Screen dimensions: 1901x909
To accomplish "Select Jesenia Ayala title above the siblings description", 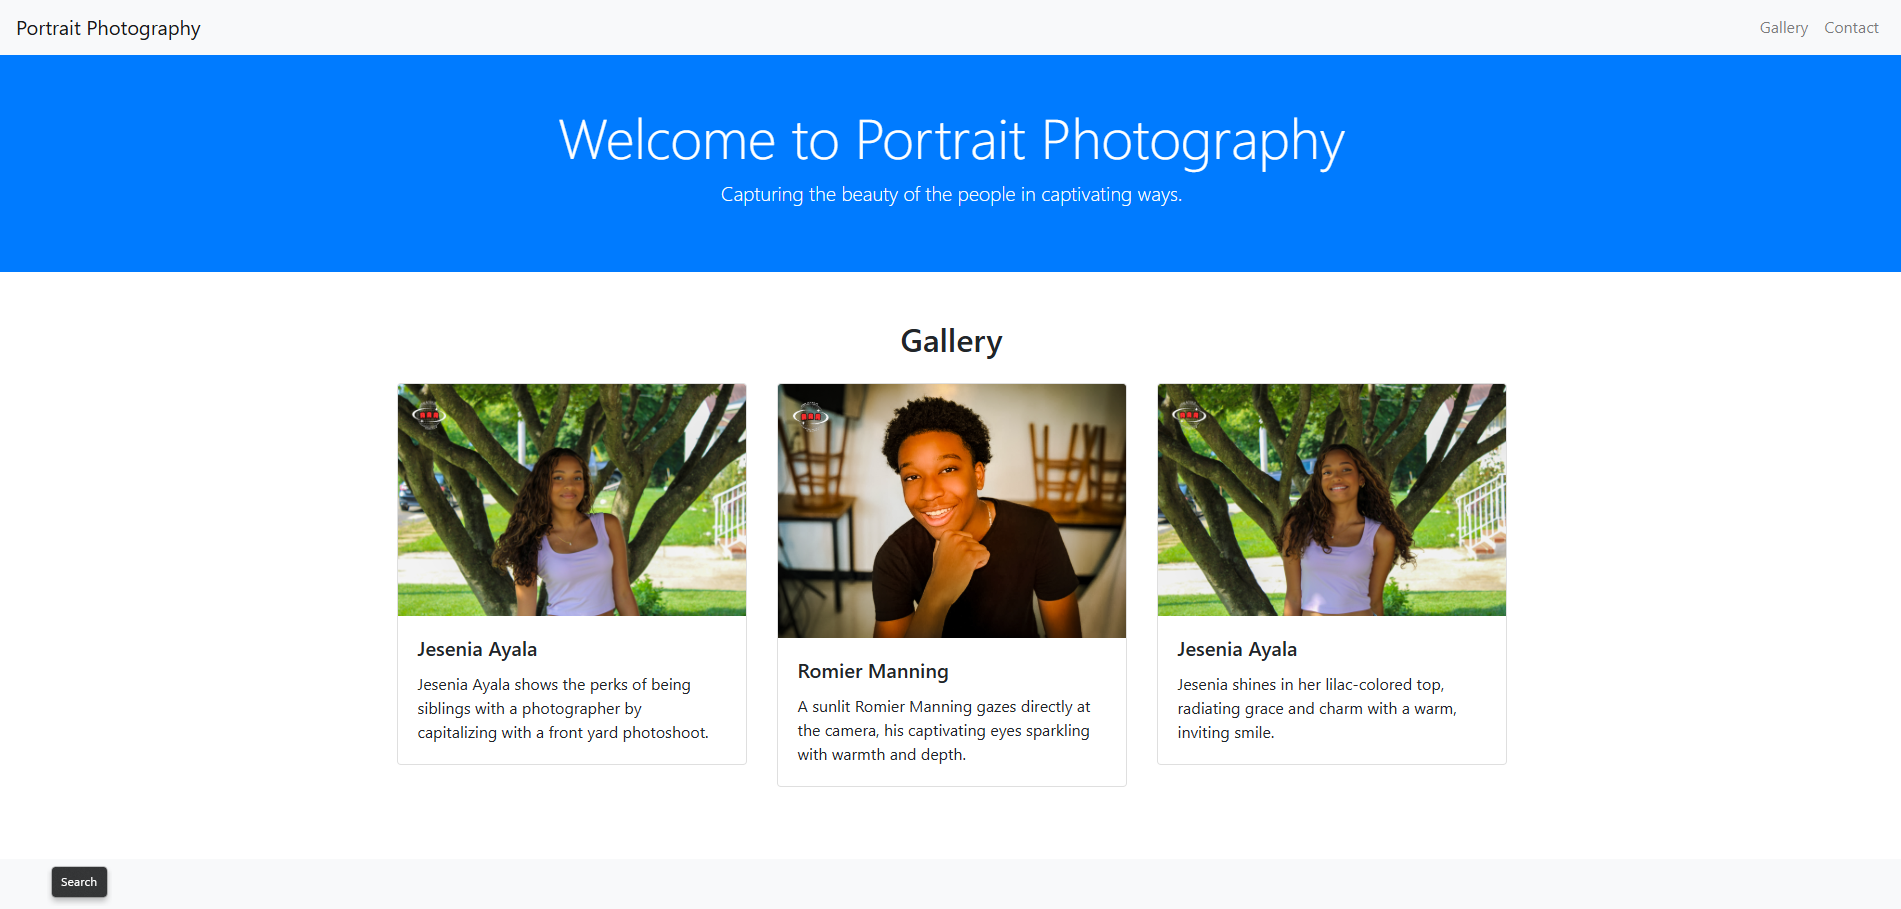I will pos(477,649).
